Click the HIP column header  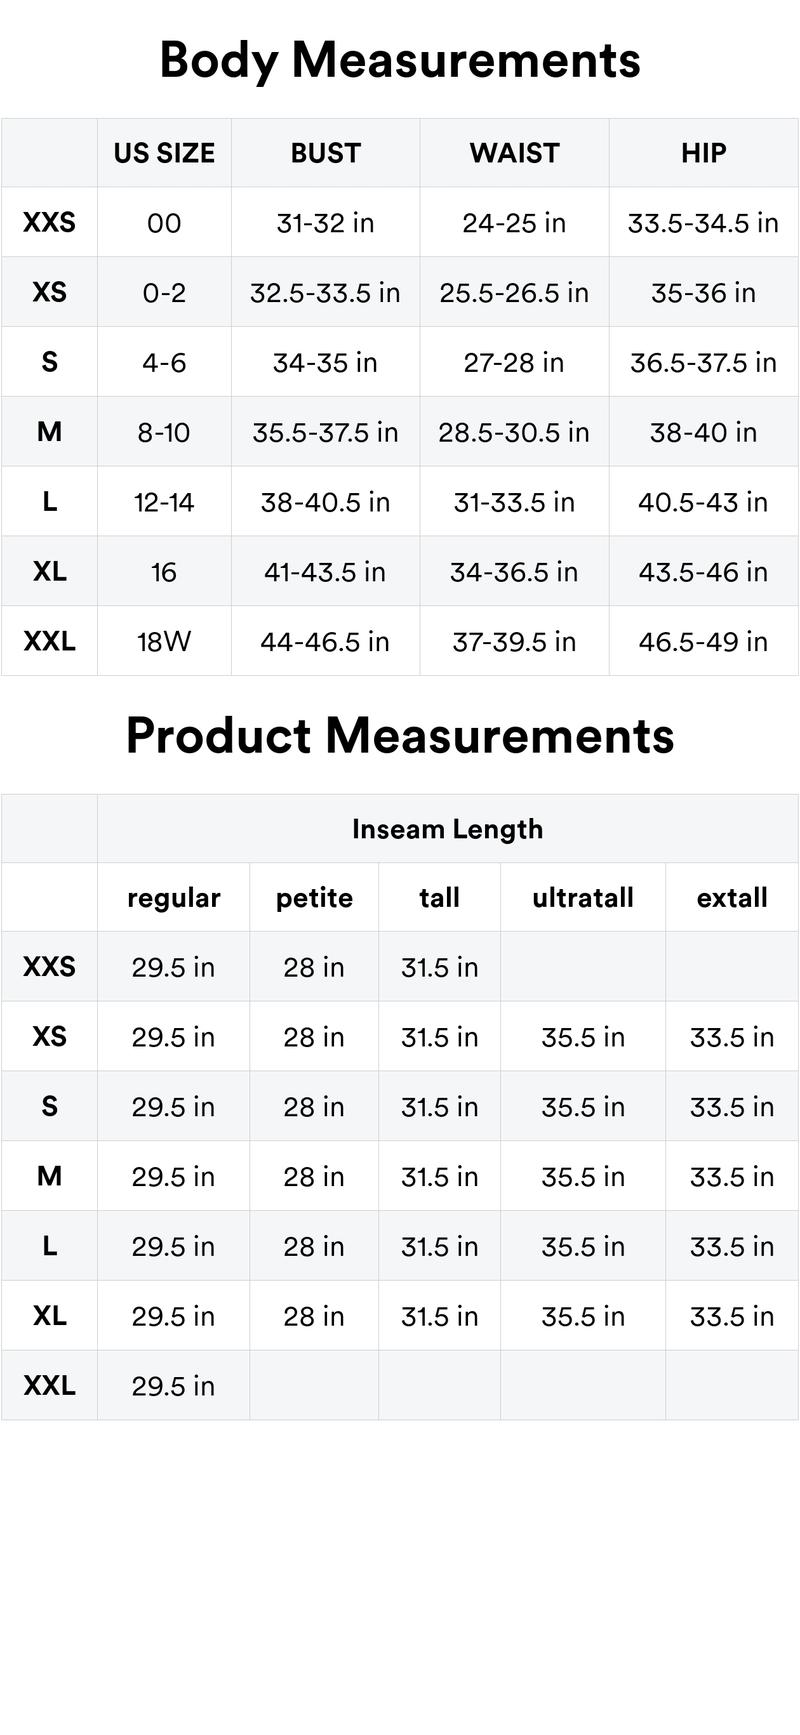coord(703,153)
